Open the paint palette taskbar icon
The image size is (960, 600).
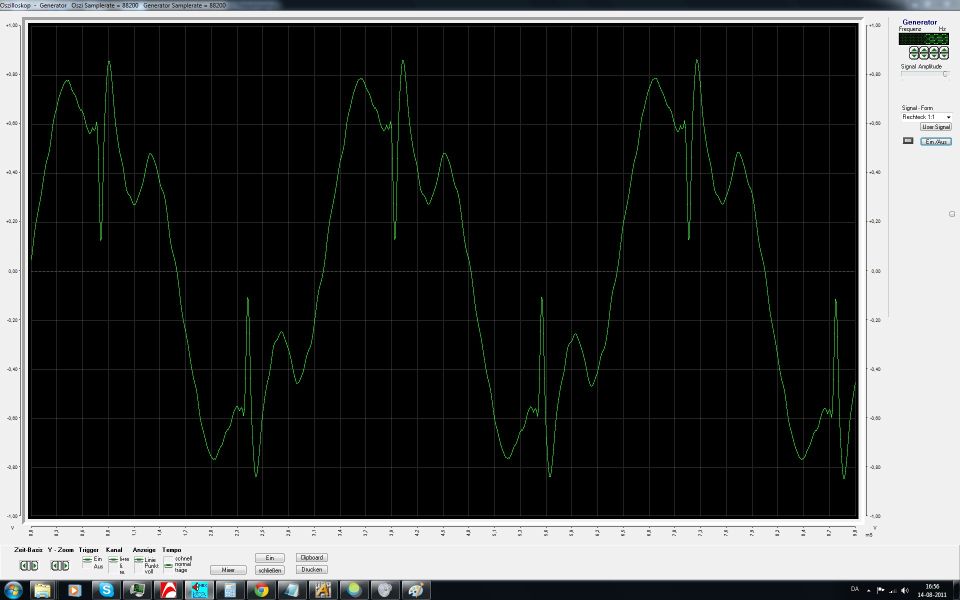point(416,590)
